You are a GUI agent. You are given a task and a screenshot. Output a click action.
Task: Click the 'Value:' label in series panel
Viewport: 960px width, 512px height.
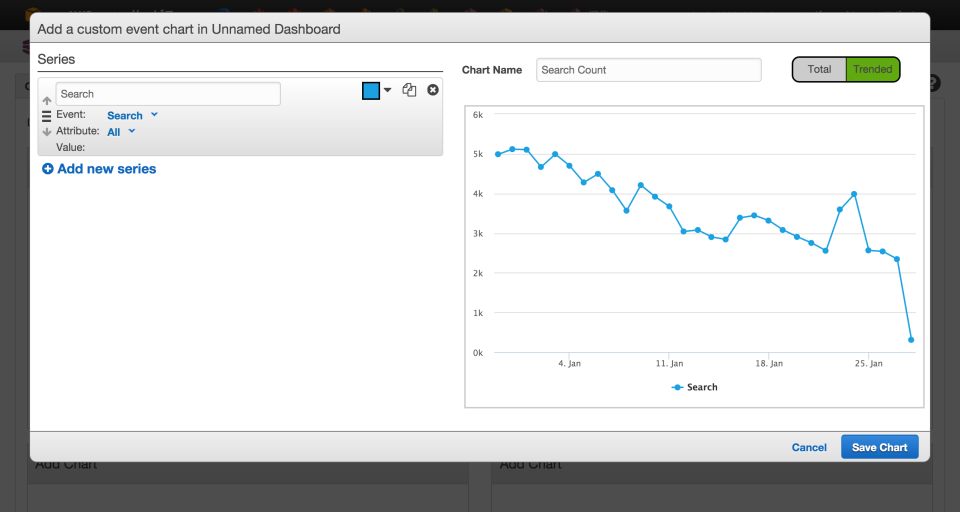pos(70,147)
